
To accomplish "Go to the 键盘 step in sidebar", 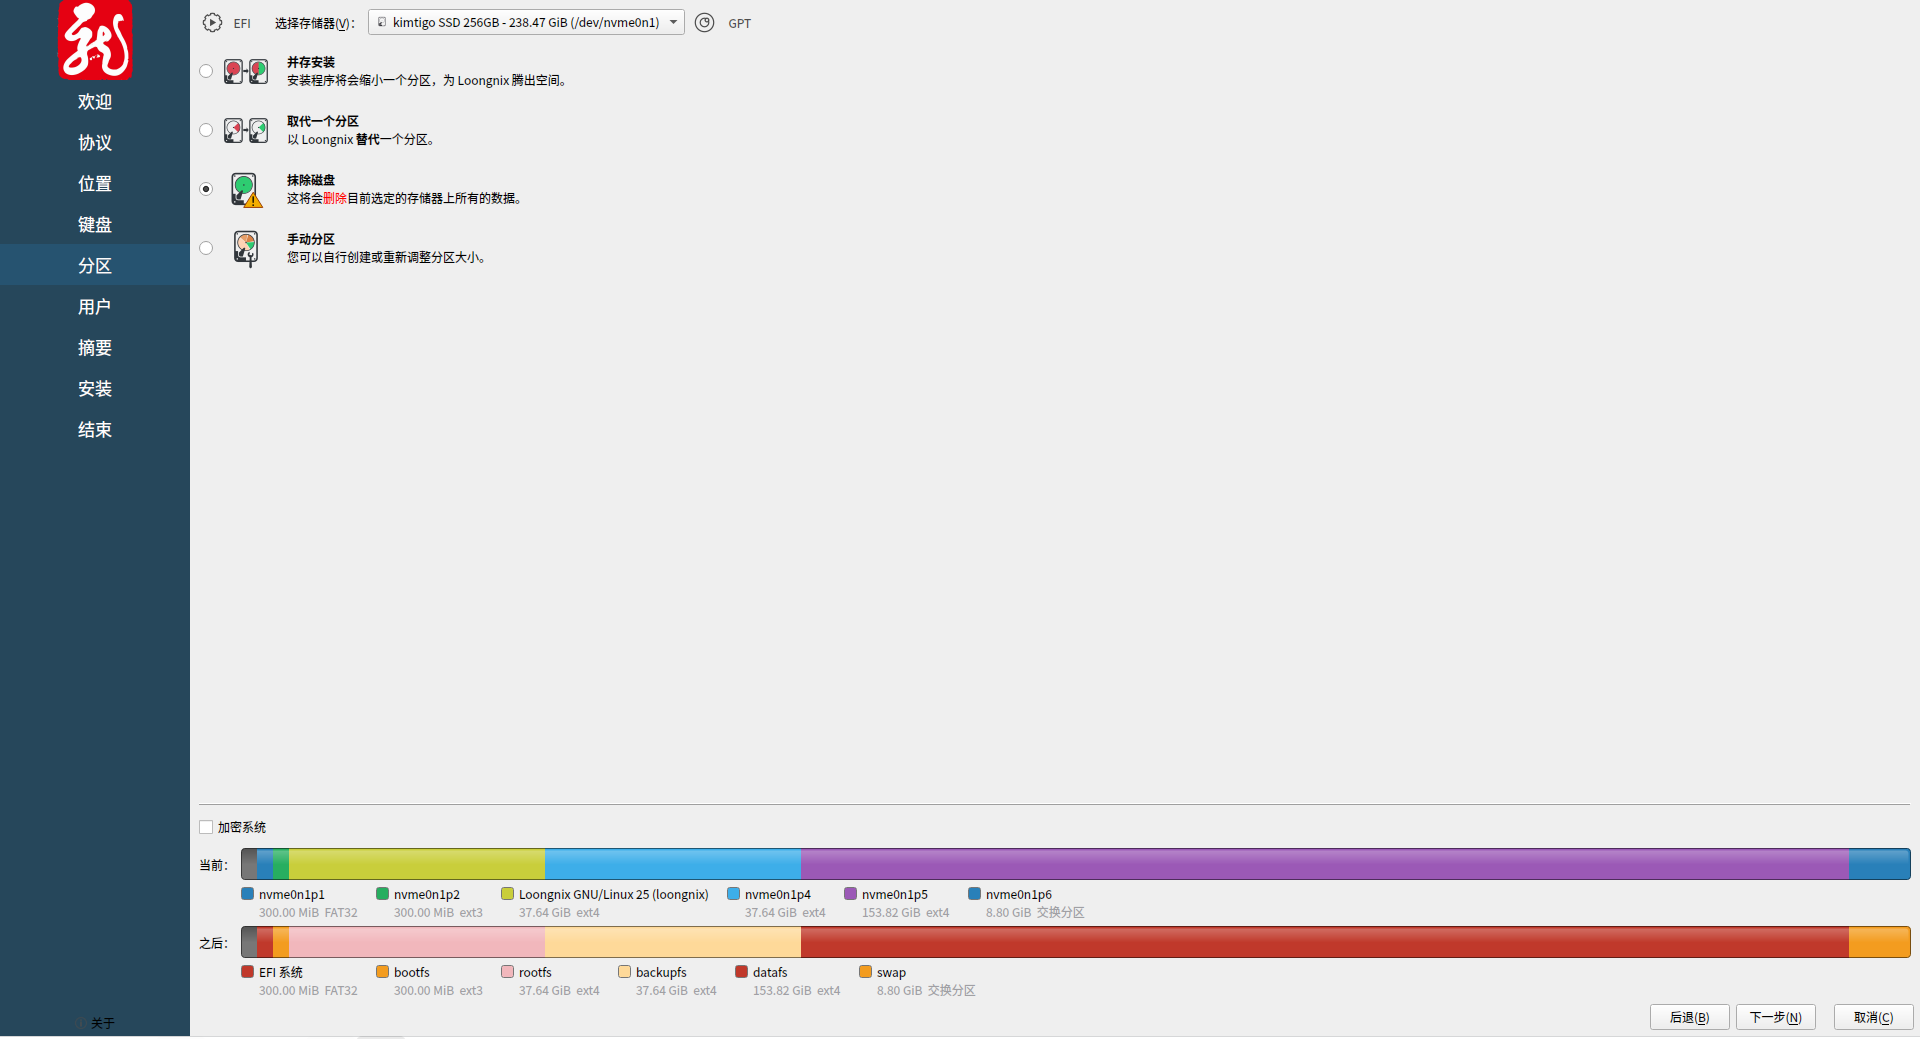I will click(x=95, y=225).
